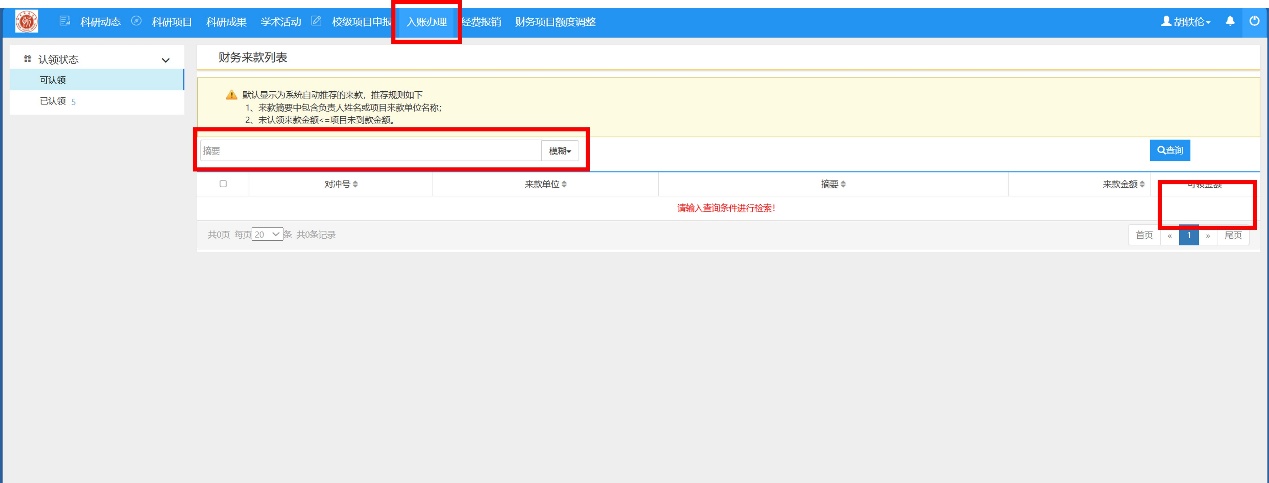Jump to 尾页 last page
Image resolution: width=1269 pixels, height=483 pixels.
point(1233,235)
